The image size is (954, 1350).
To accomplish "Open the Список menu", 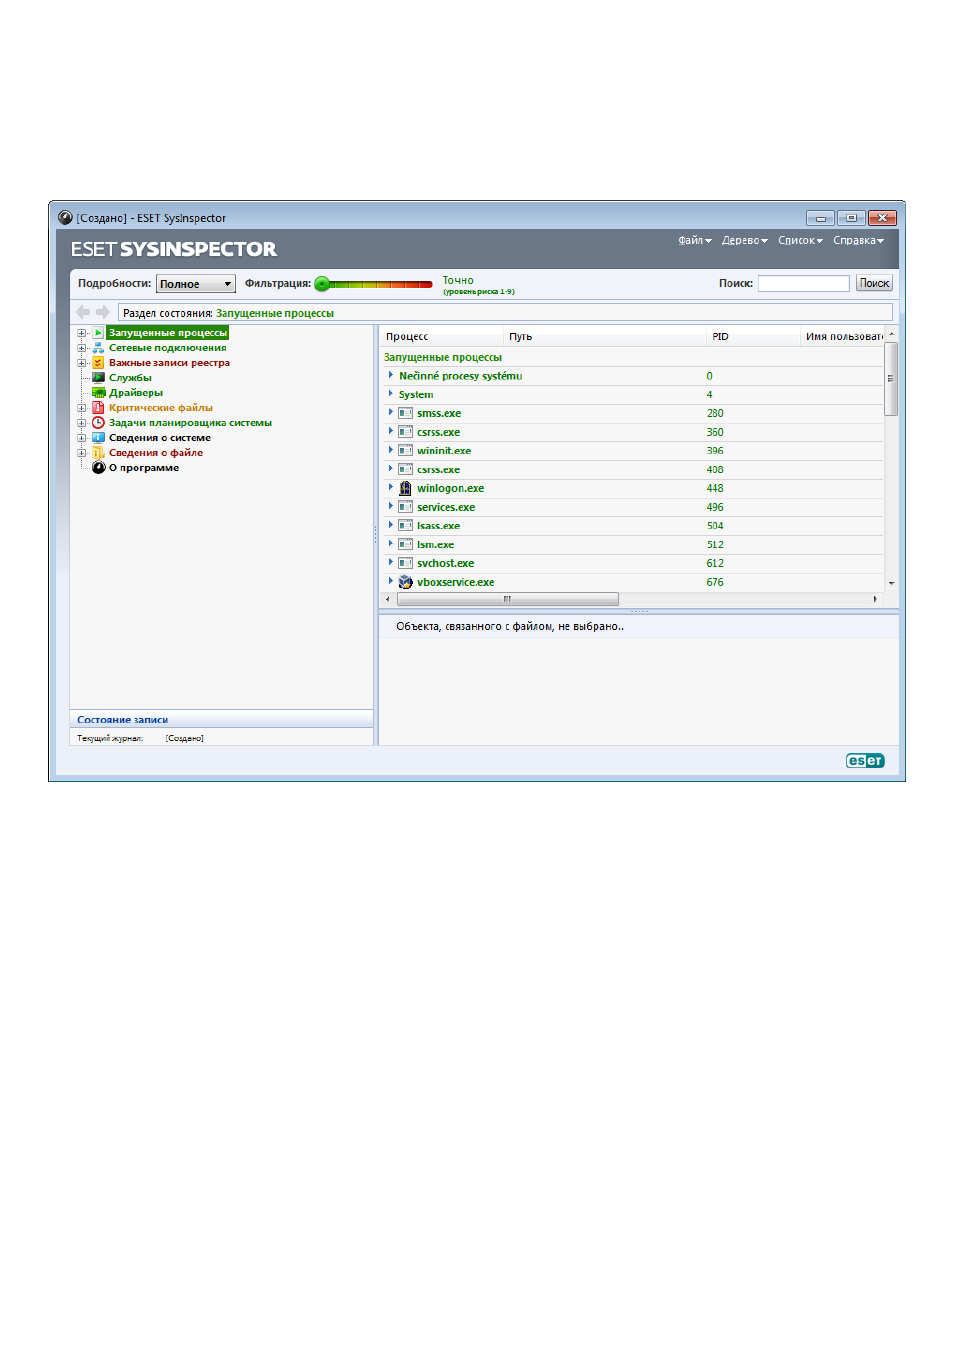I will click(x=800, y=240).
